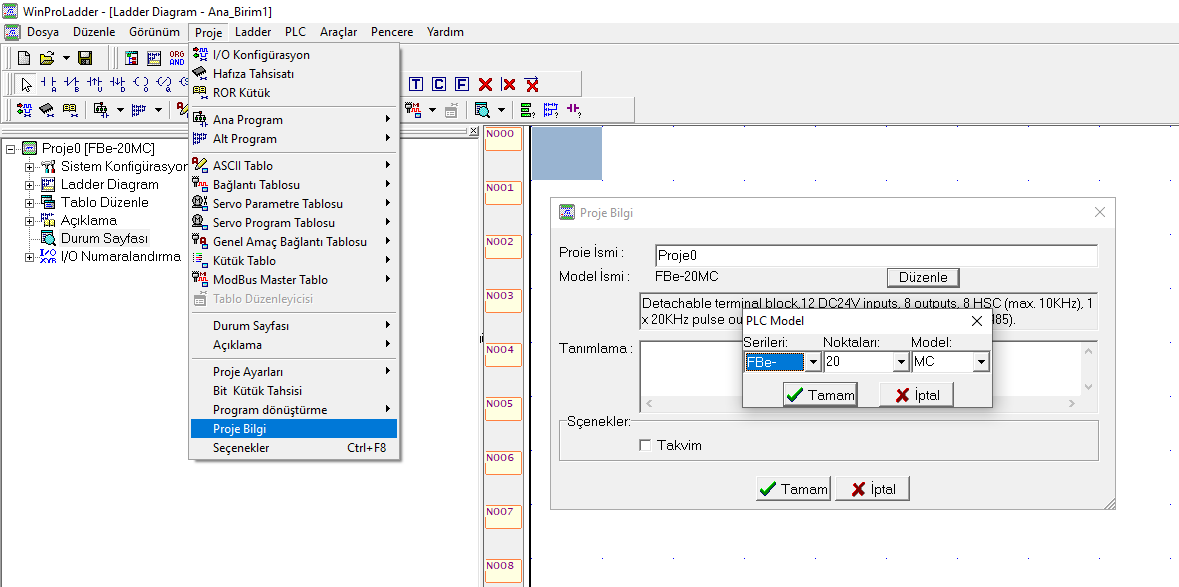Open the Araçlar menu
This screenshot has width=1179, height=587.
click(x=338, y=32)
